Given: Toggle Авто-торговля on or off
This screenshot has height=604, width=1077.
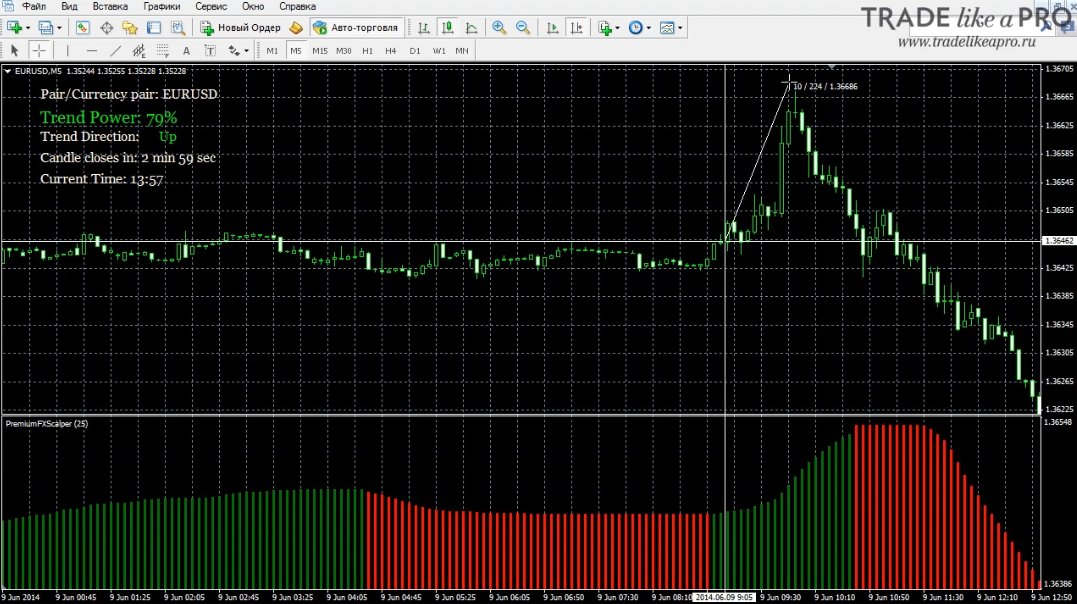Looking at the screenshot, I should click(355, 27).
